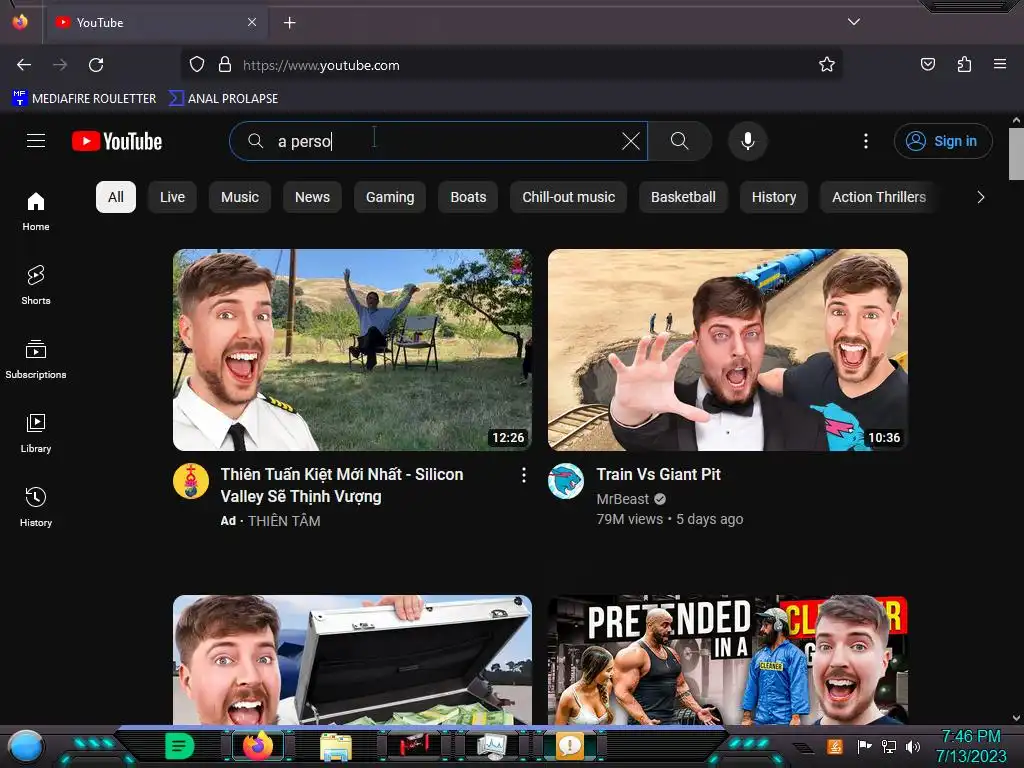Open the Start orb button
The image size is (1024, 768).
point(26,747)
